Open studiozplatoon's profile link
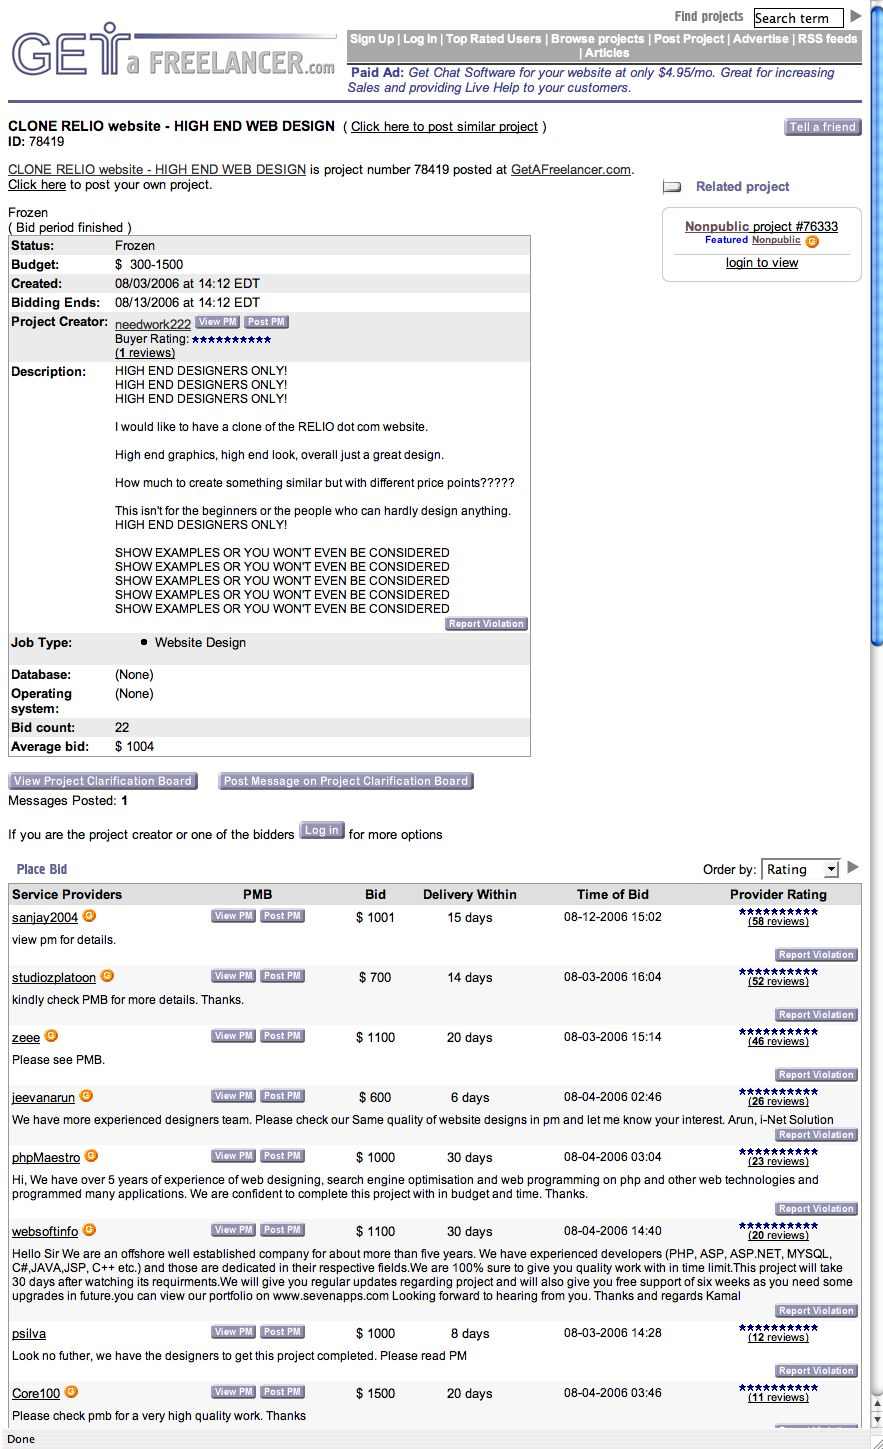The width and height of the screenshot is (883, 1449). (x=54, y=978)
